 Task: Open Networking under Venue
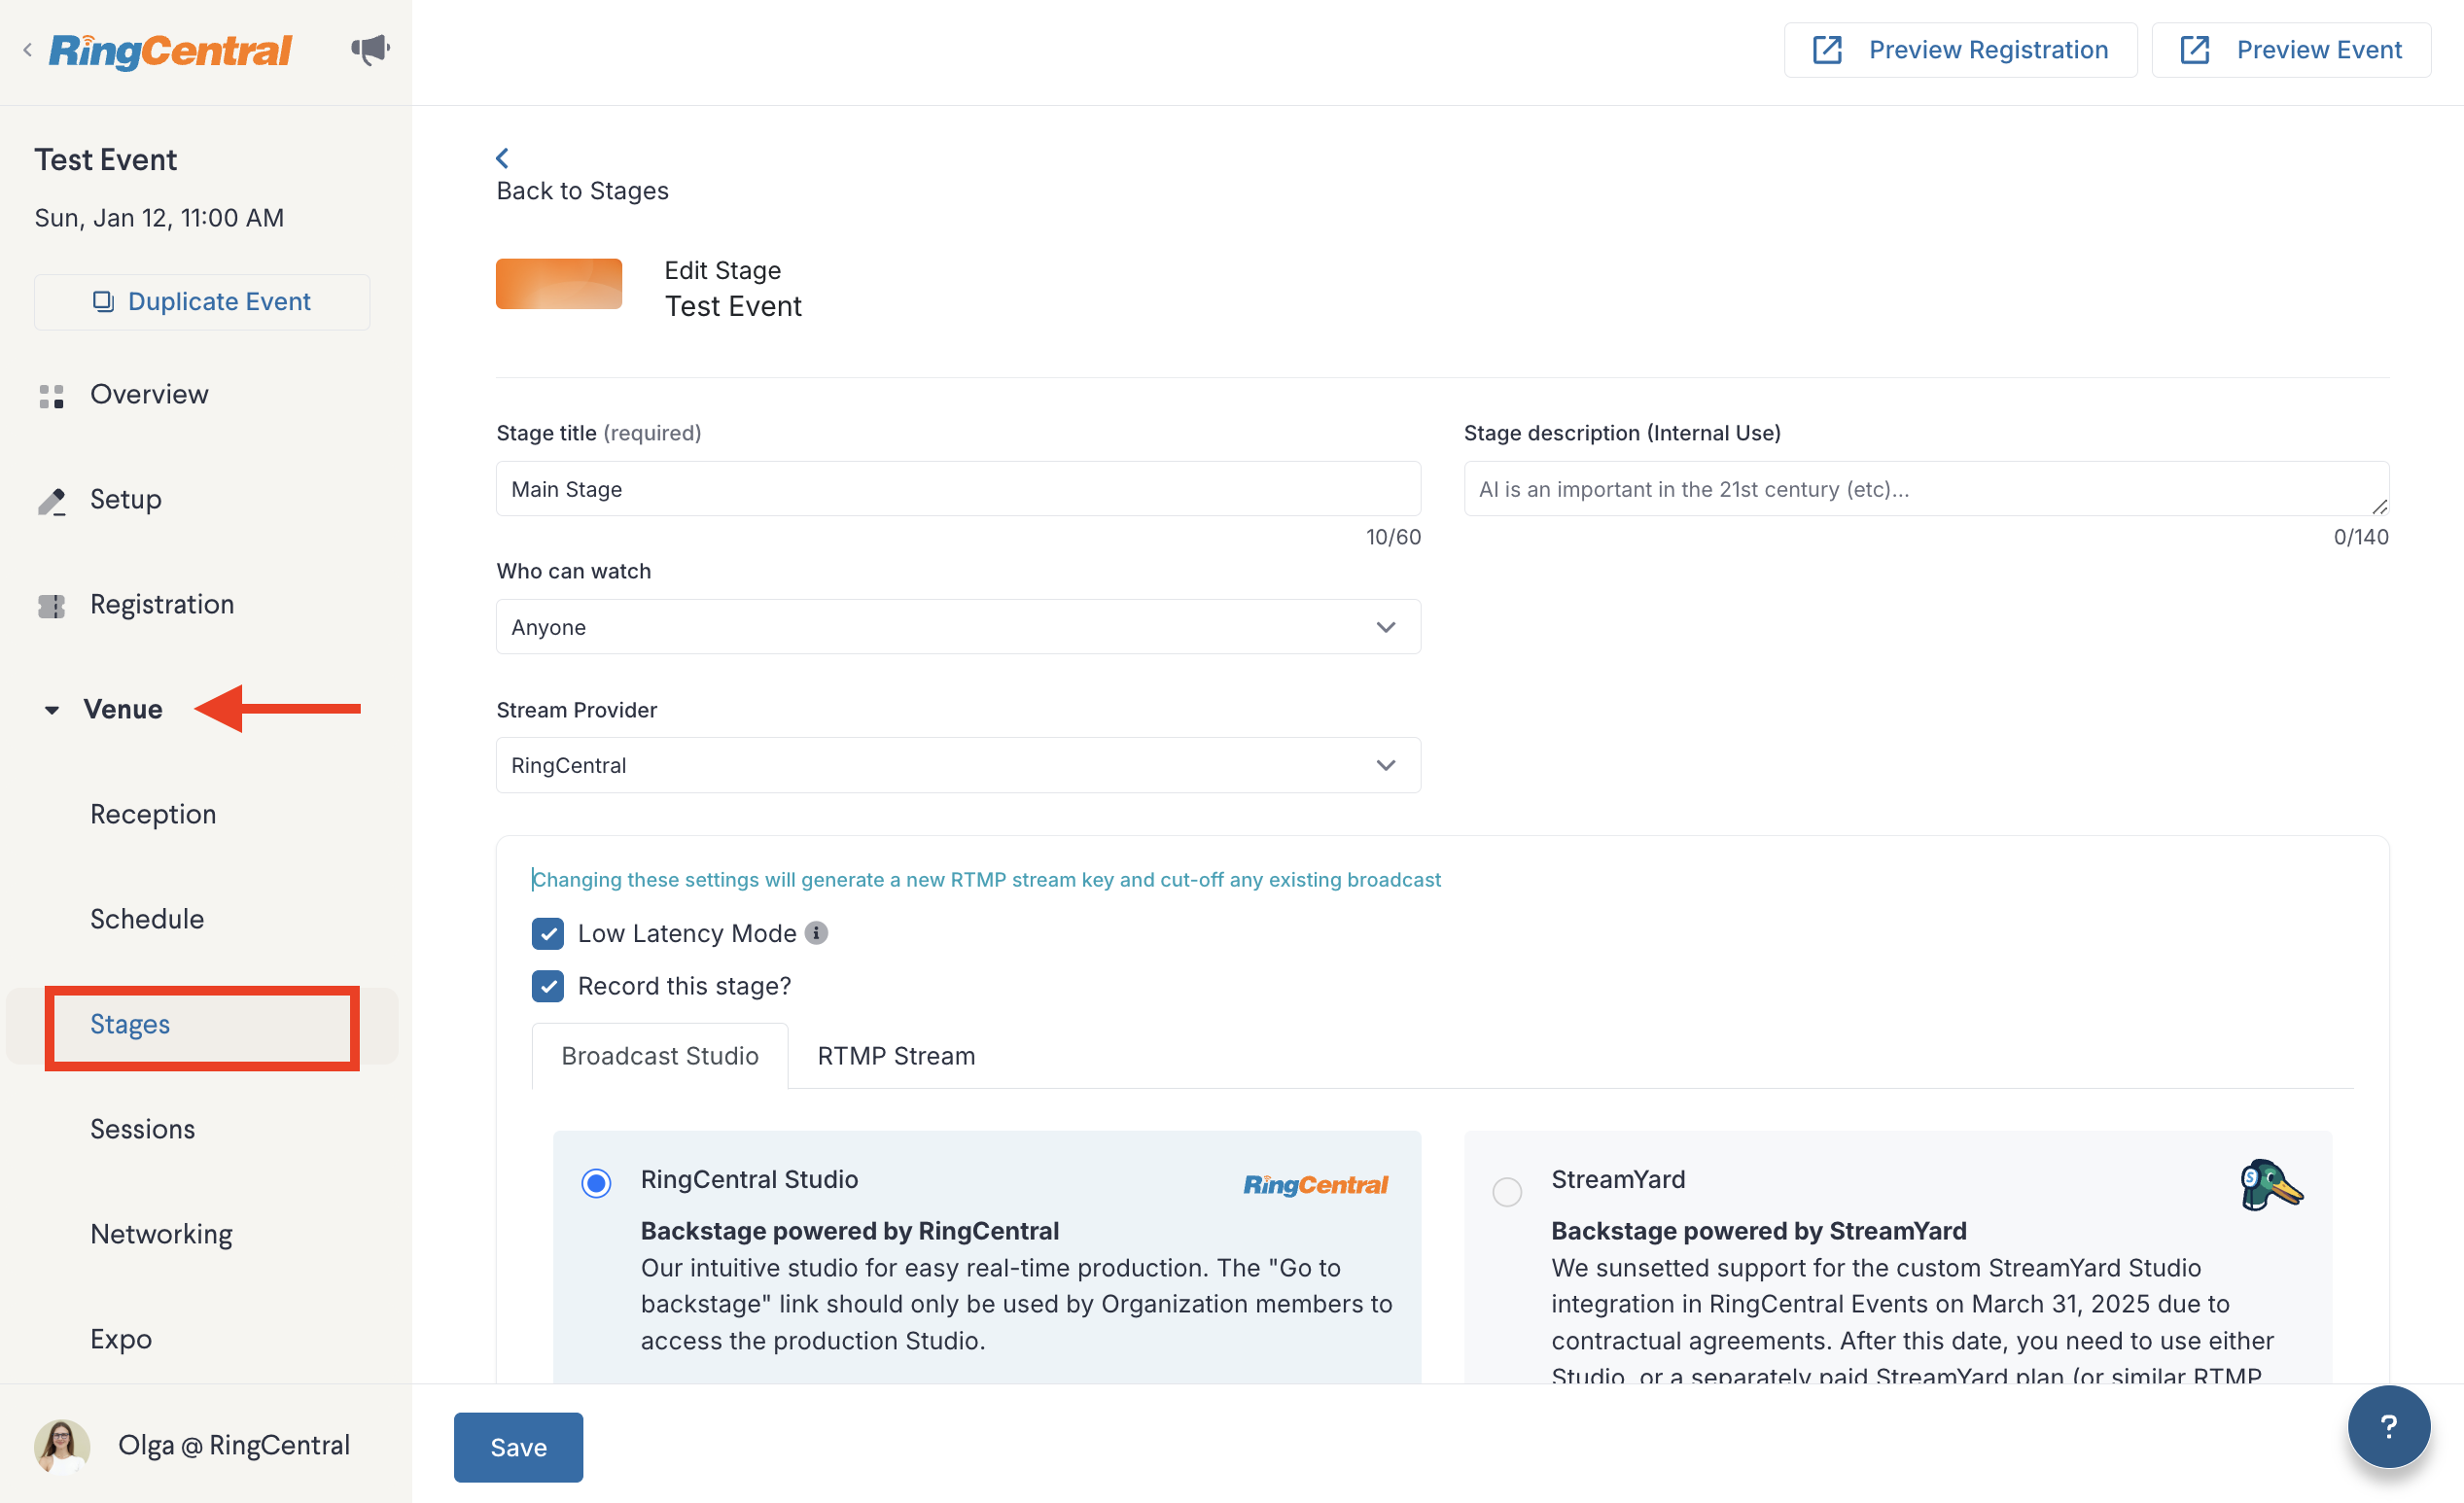[x=161, y=1234]
